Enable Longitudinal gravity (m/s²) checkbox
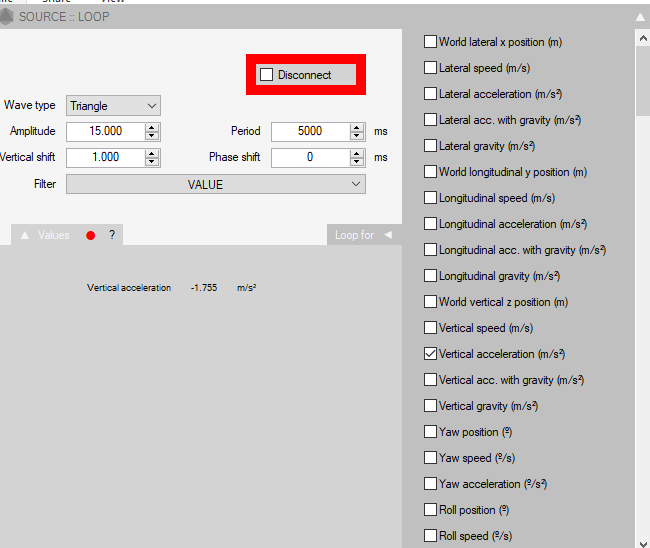Screen dimensions: 650x548 click(x=430, y=276)
